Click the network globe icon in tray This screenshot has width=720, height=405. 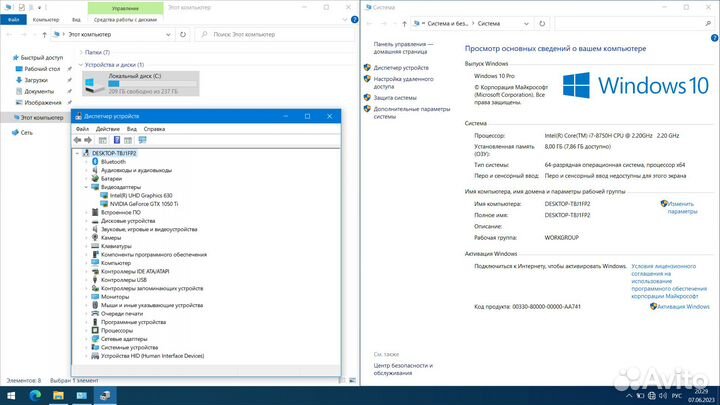[x=651, y=395]
